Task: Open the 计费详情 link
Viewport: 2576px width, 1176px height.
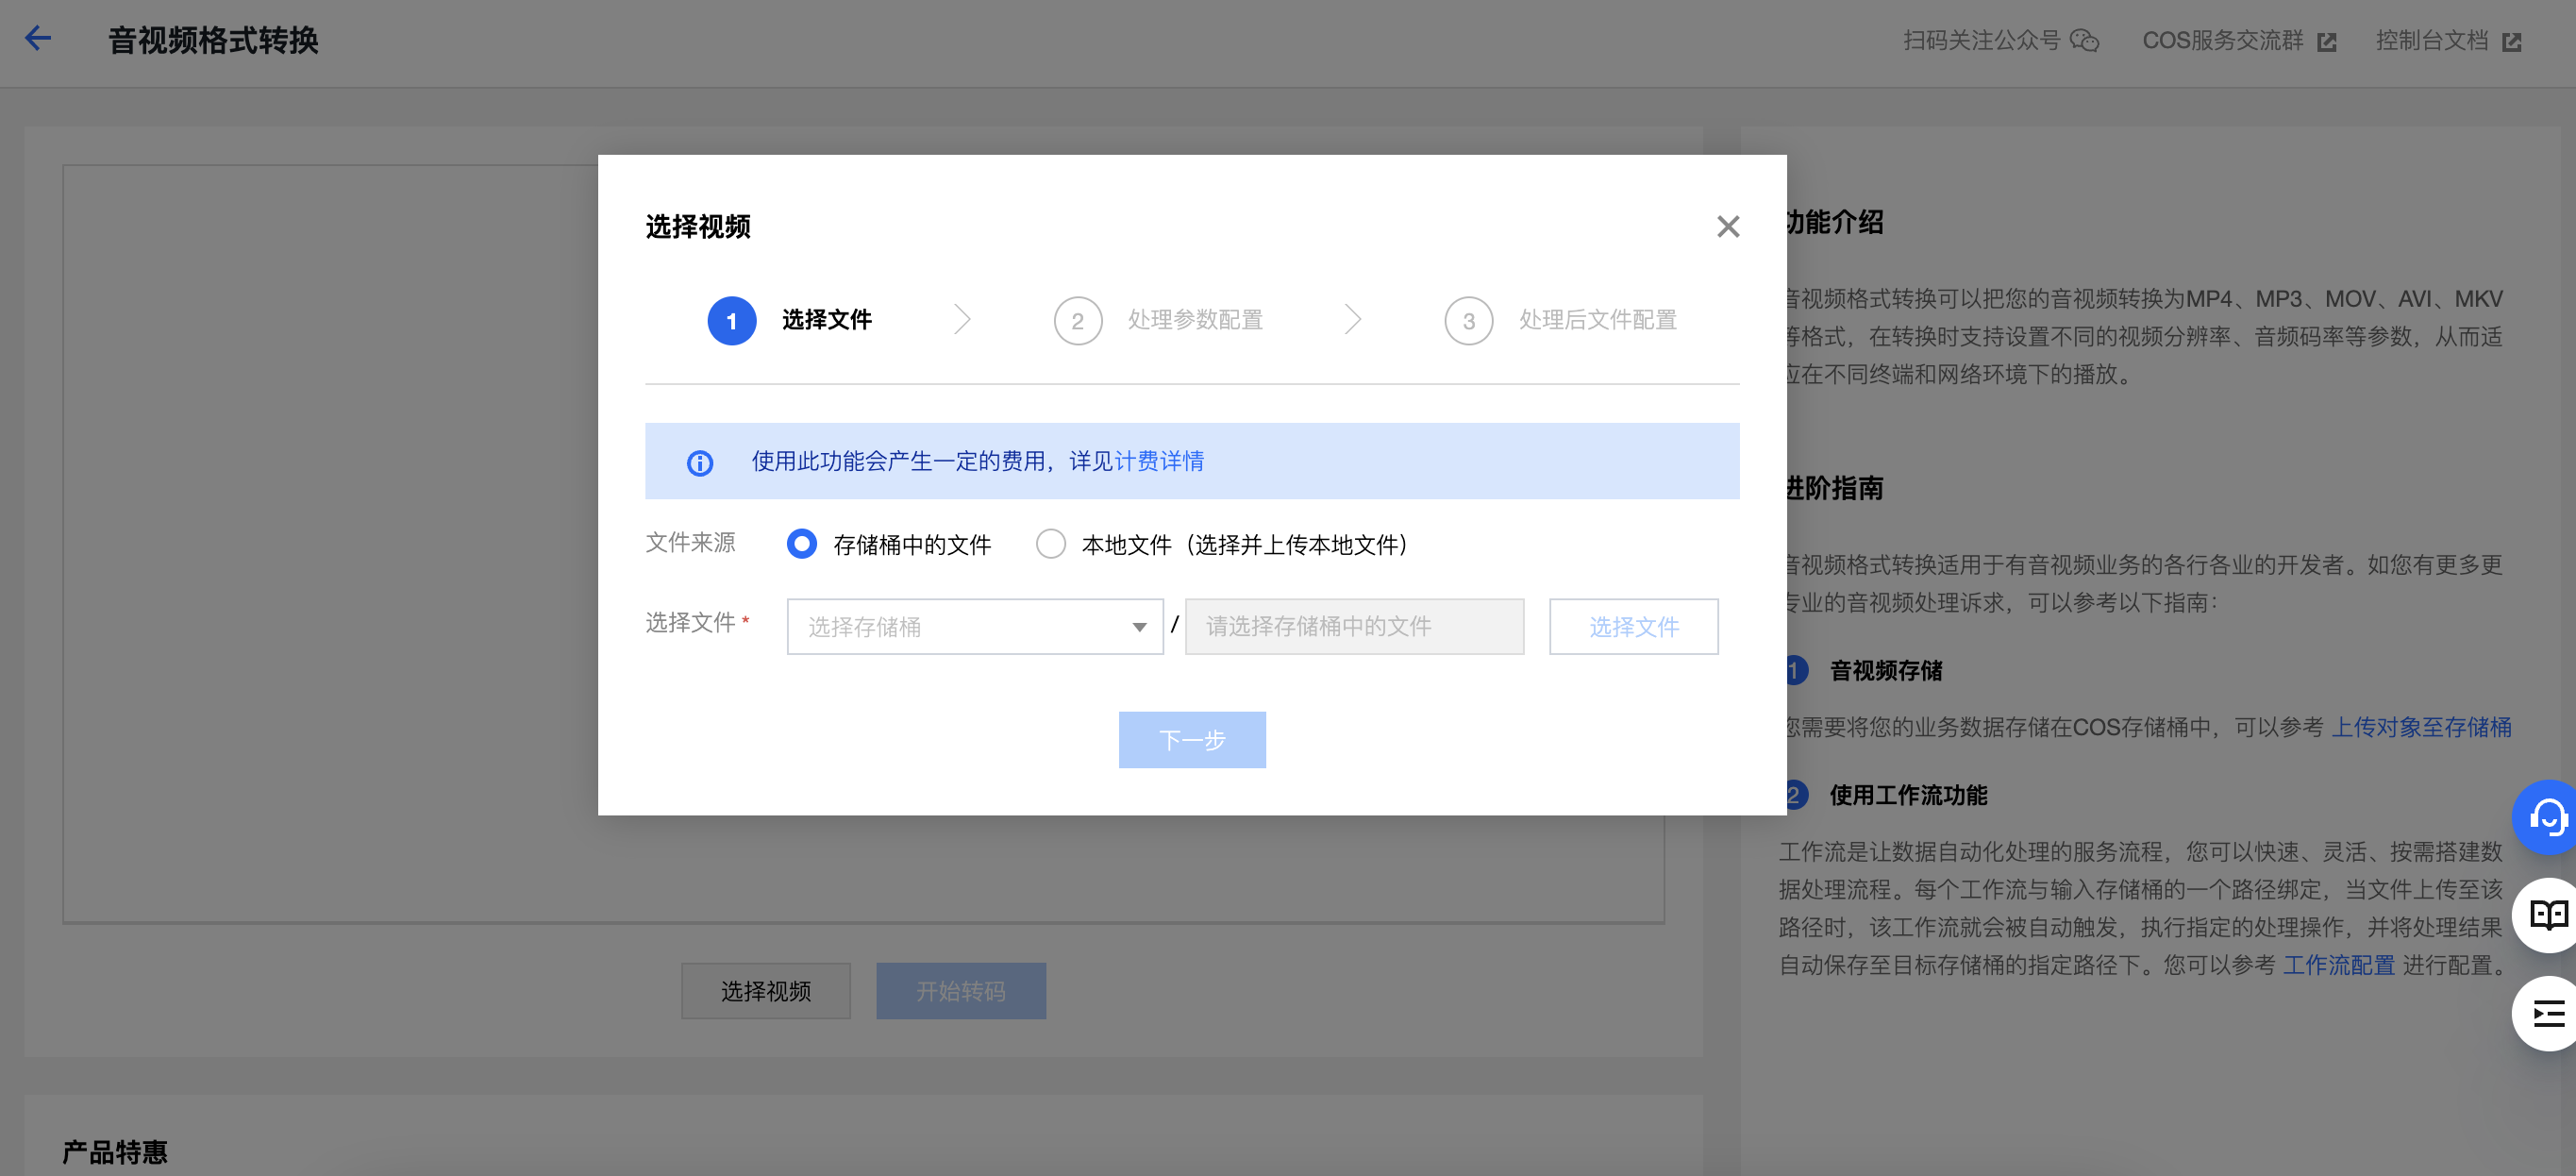Action: pos(1159,461)
